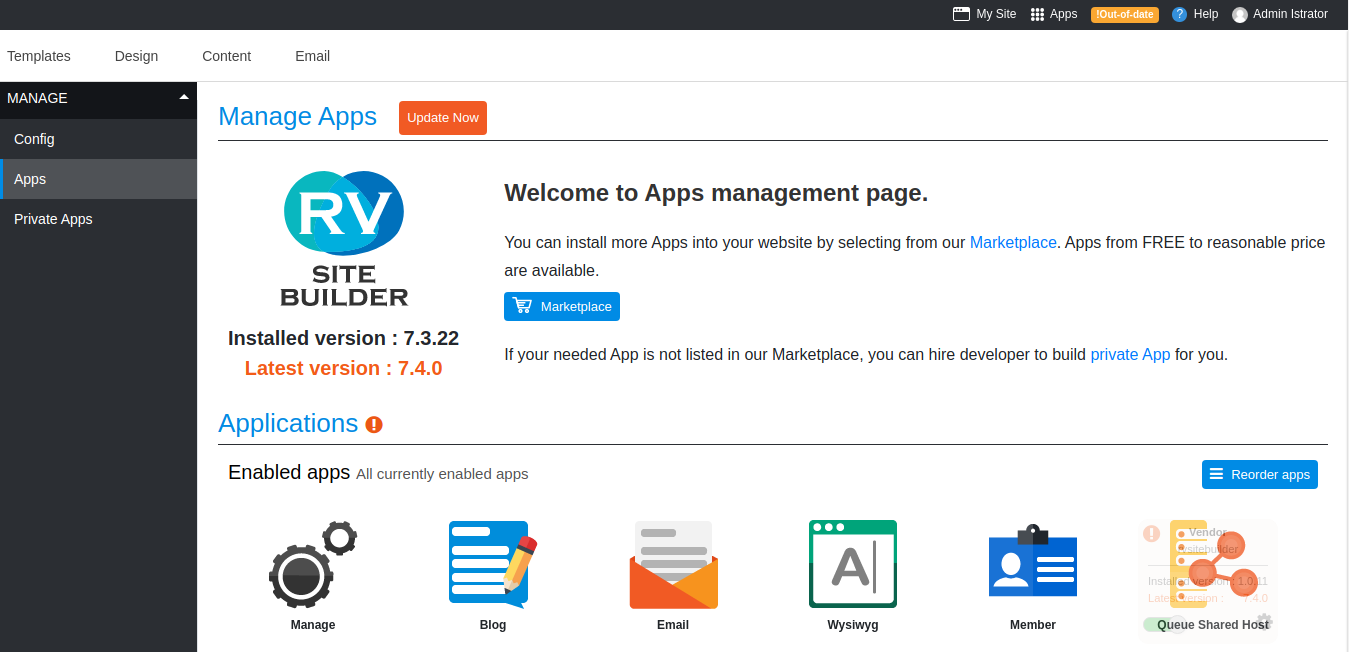Open the Email app envelope icon
Image resolution: width=1349 pixels, height=652 pixels.
coord(673,565)
